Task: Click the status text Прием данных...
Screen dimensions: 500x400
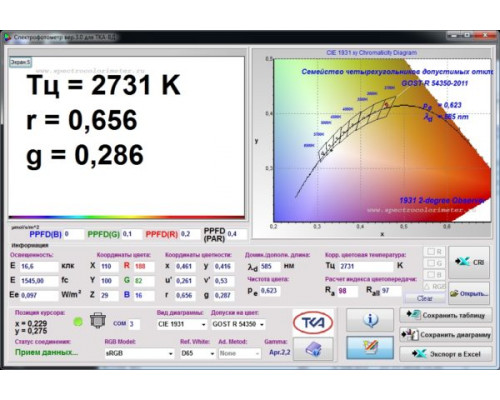Action: 46,352
